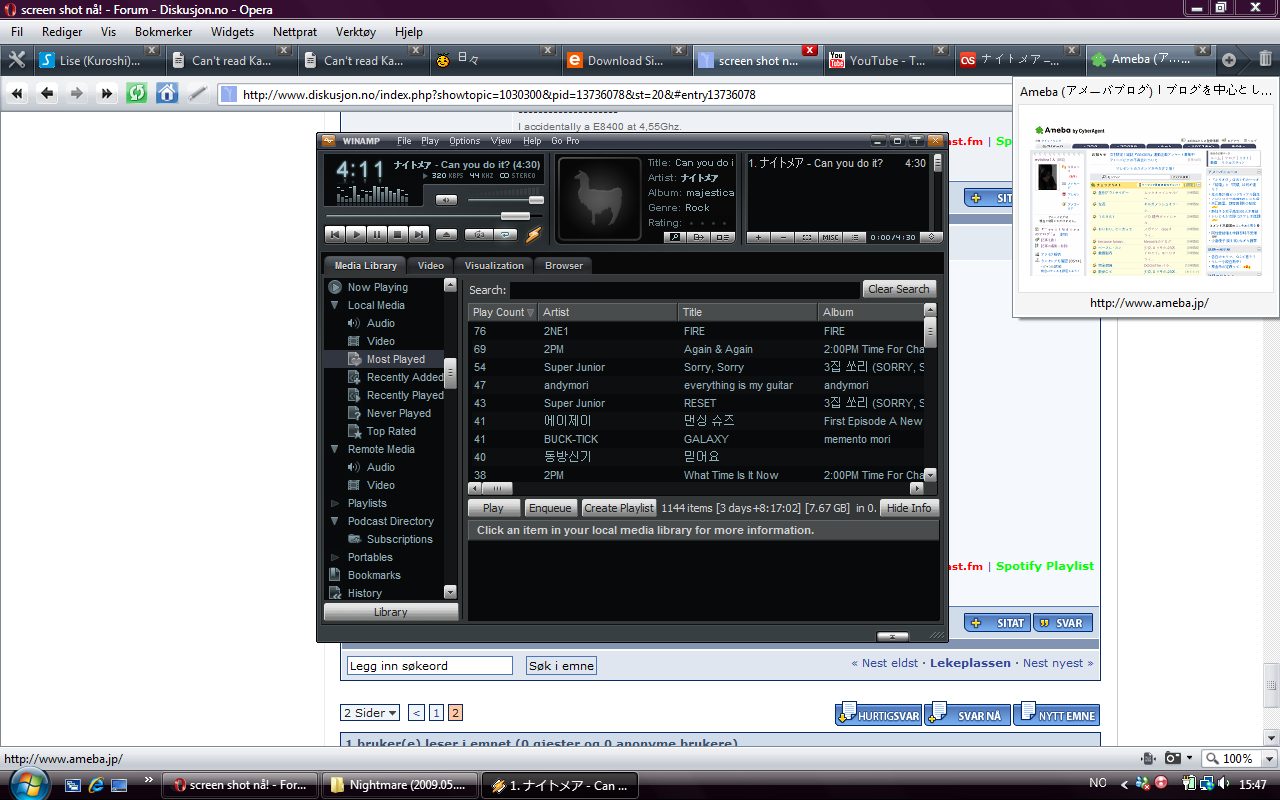Click the Play button below the track list
The image size is (1280, 800).
(x=494, y=508)
